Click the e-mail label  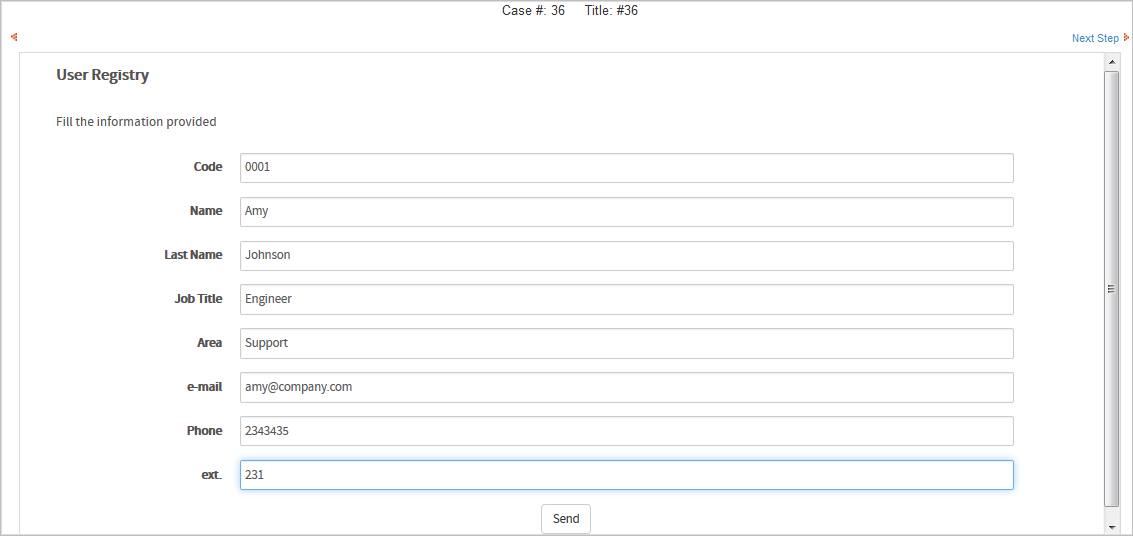[204, 386]
